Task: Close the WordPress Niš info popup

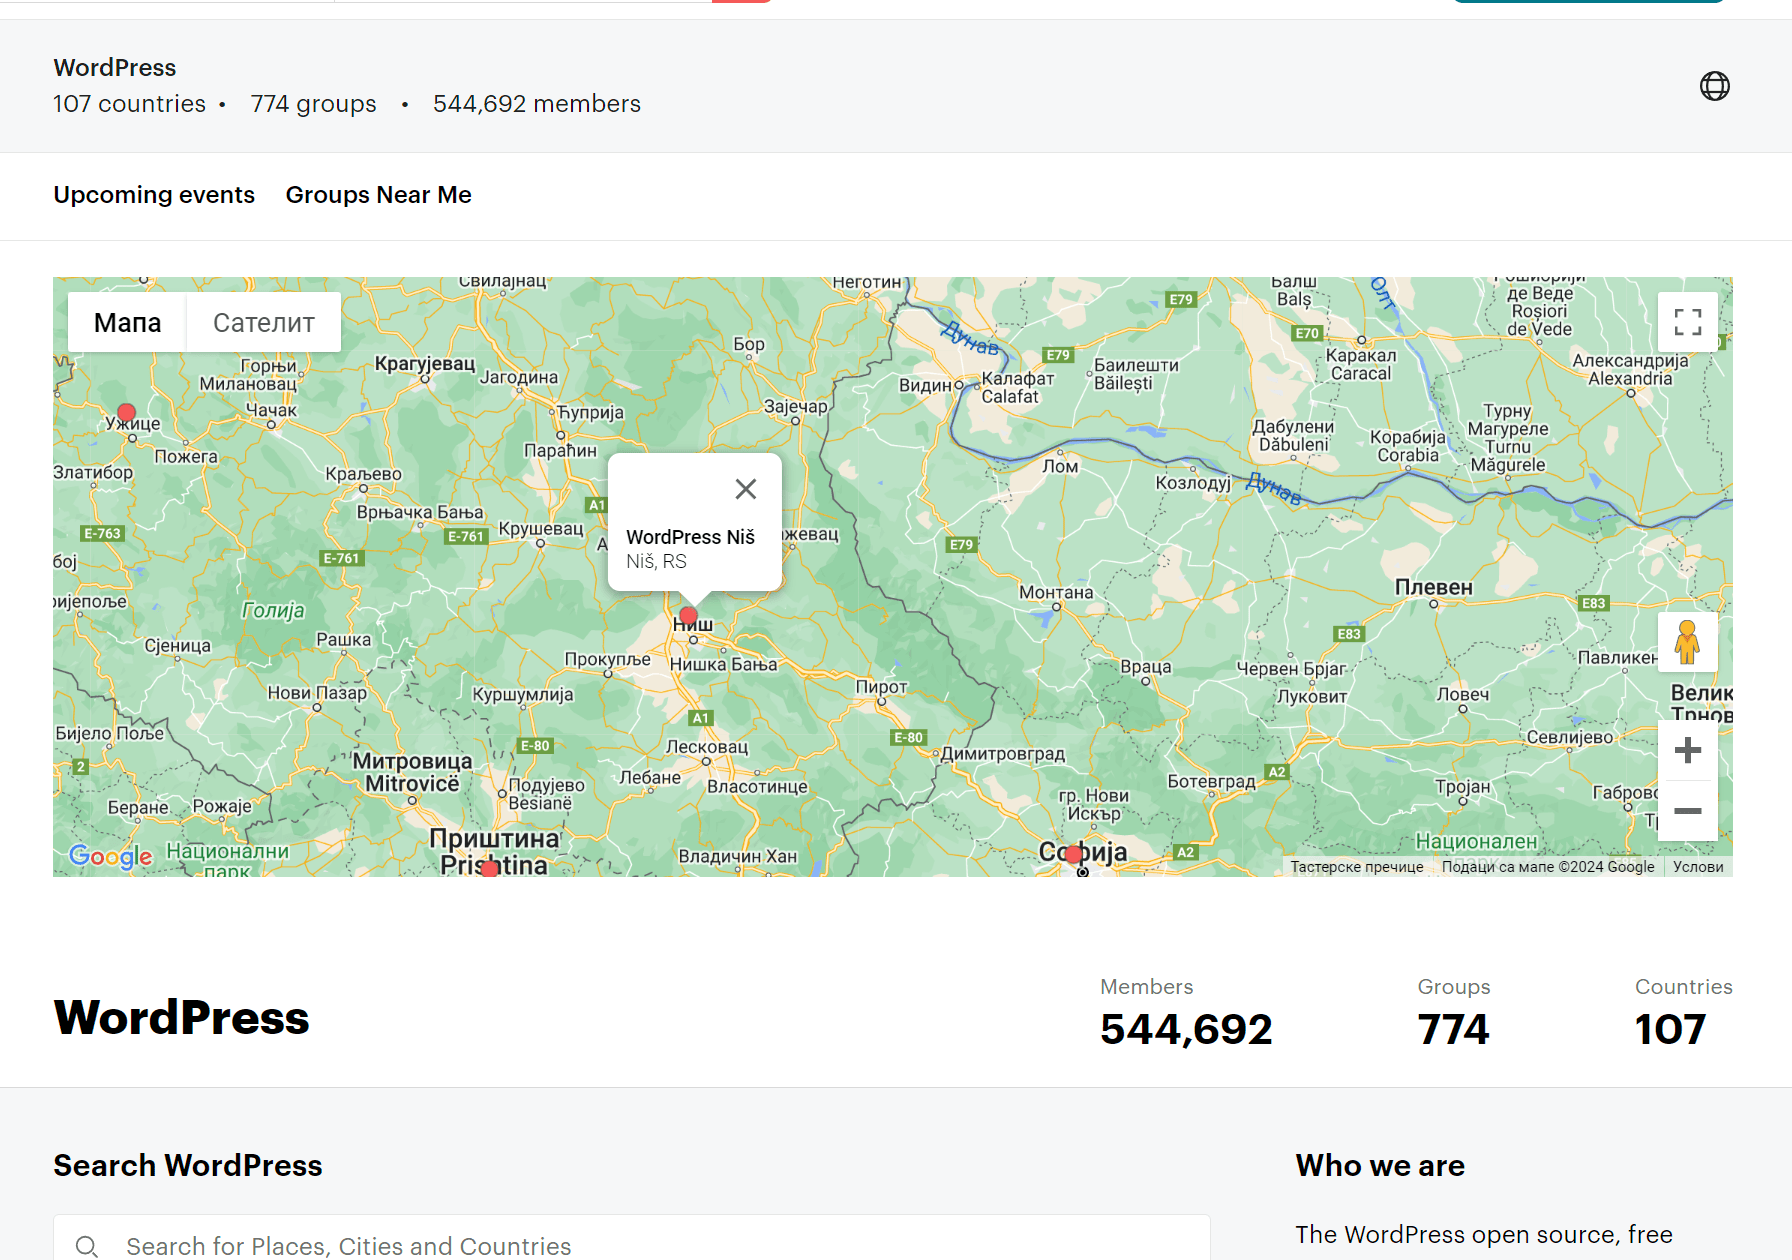Action: coord(746,489)
